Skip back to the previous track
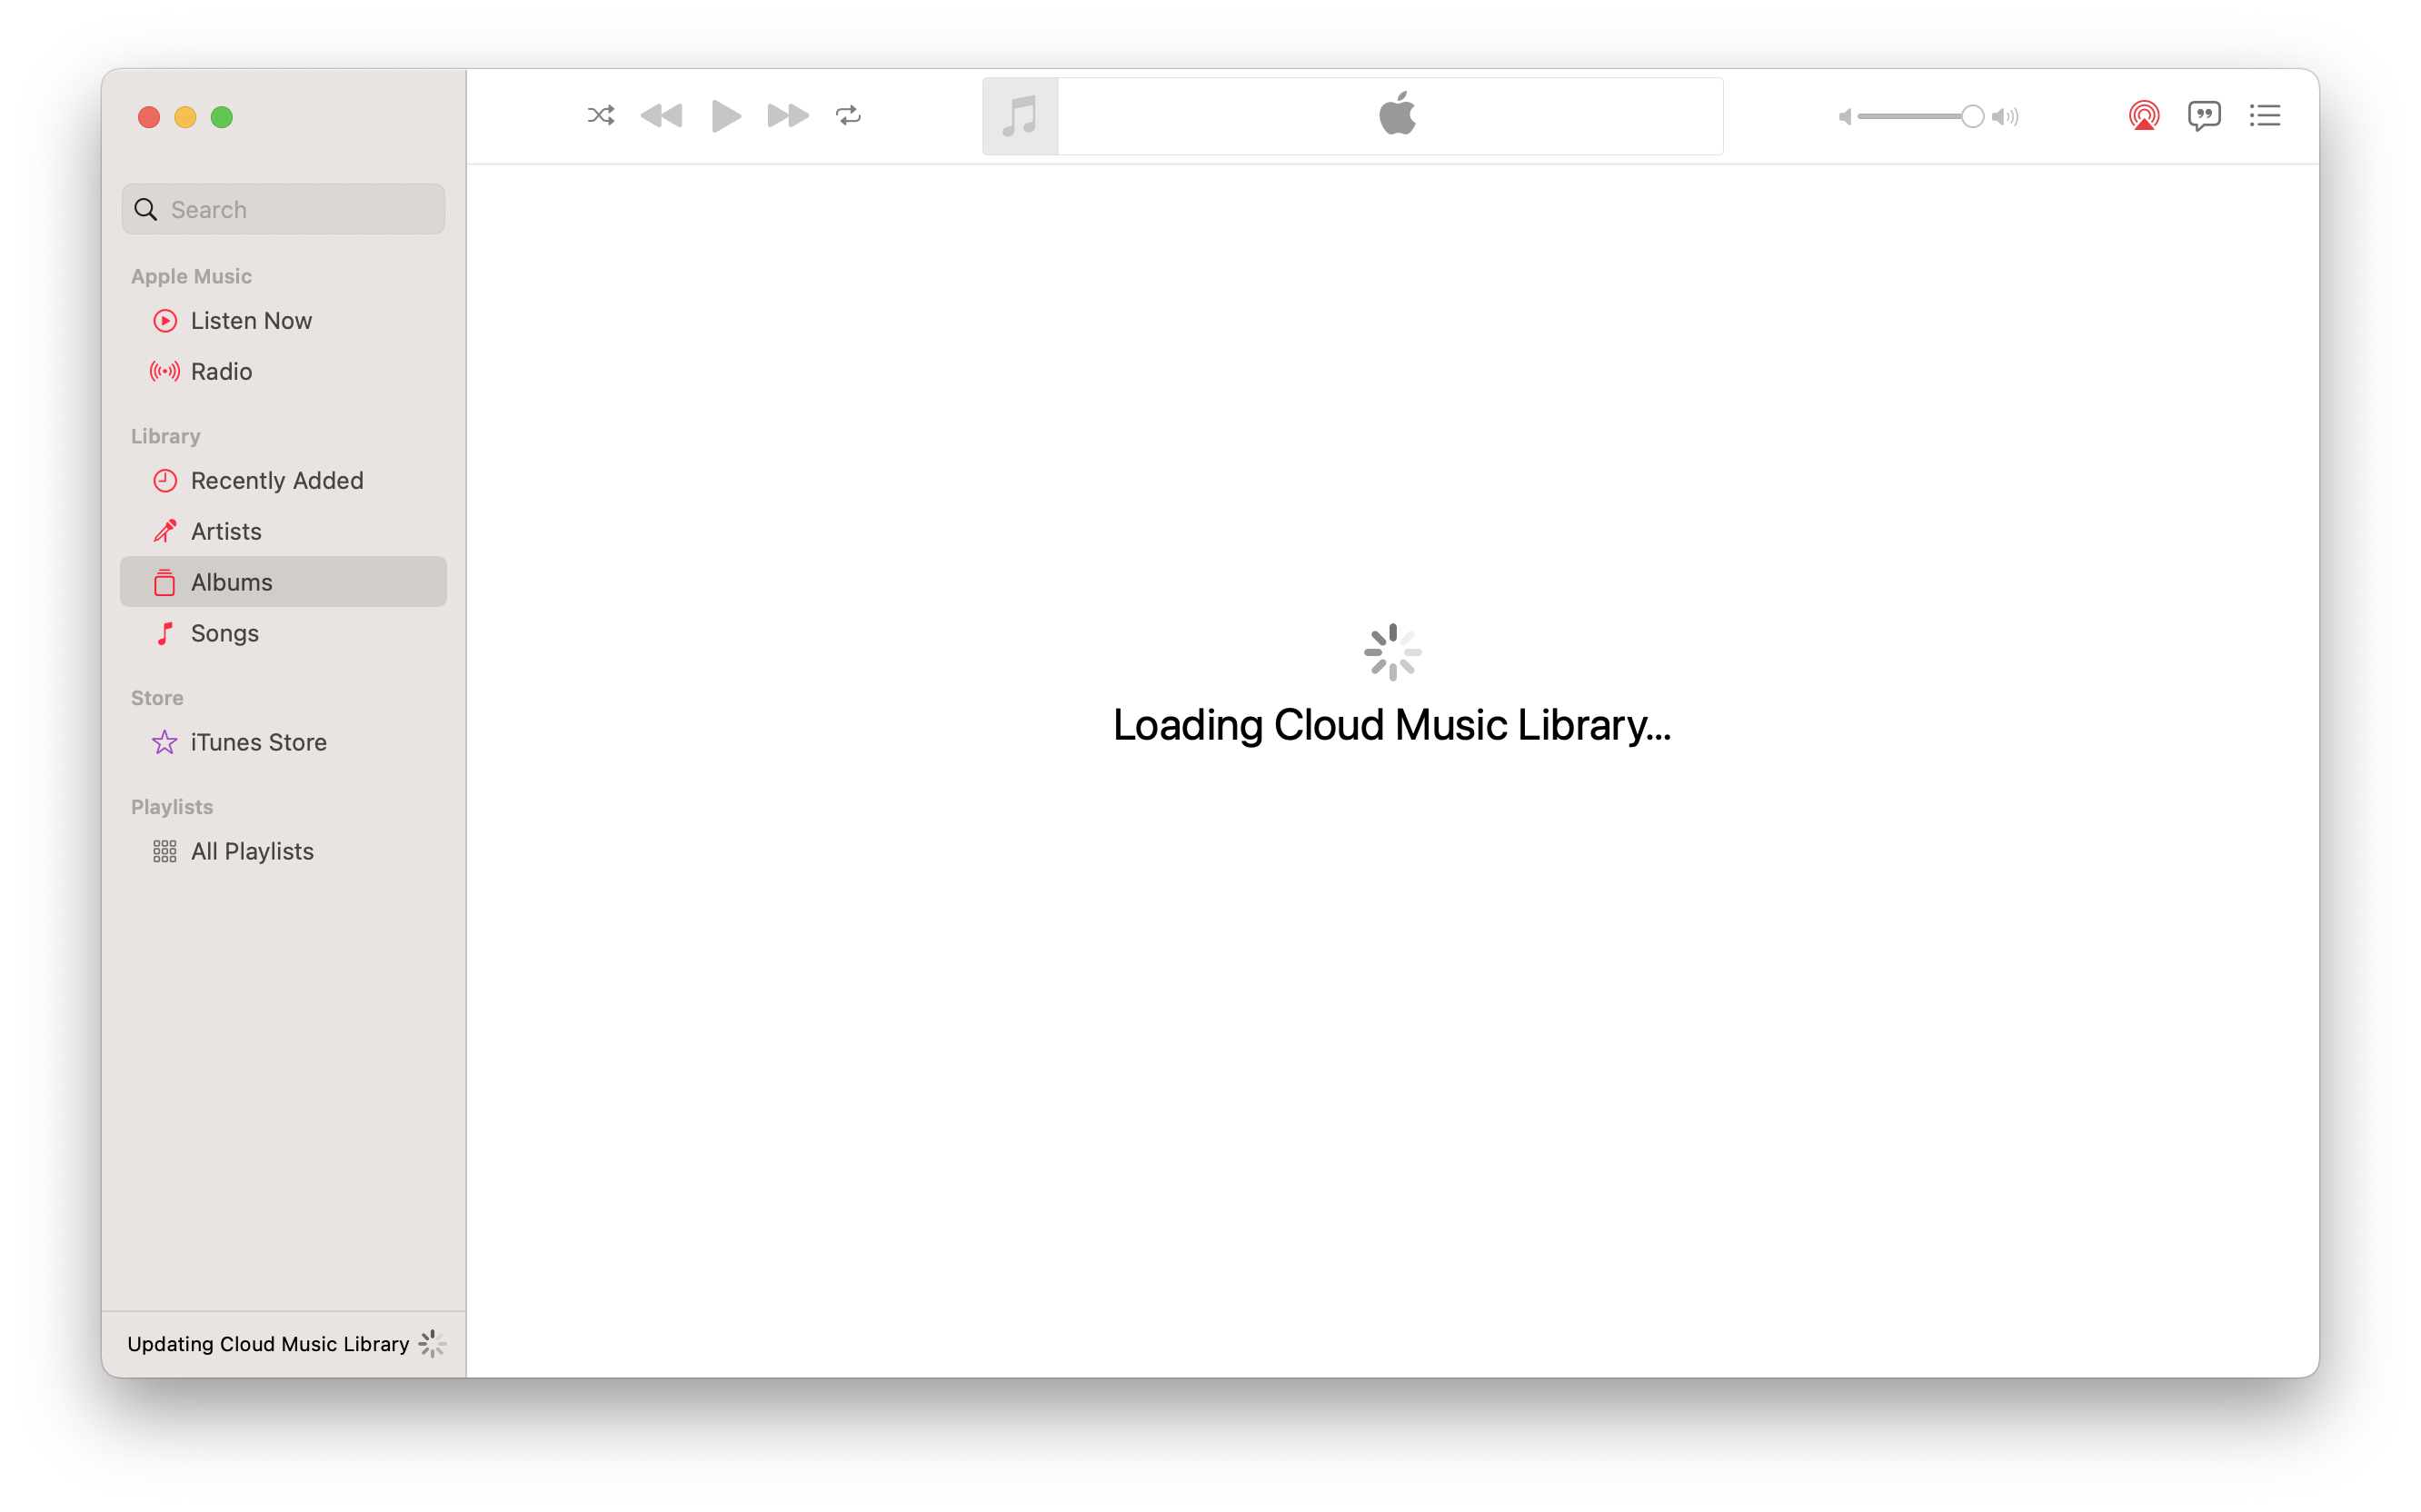 (661, 116)
